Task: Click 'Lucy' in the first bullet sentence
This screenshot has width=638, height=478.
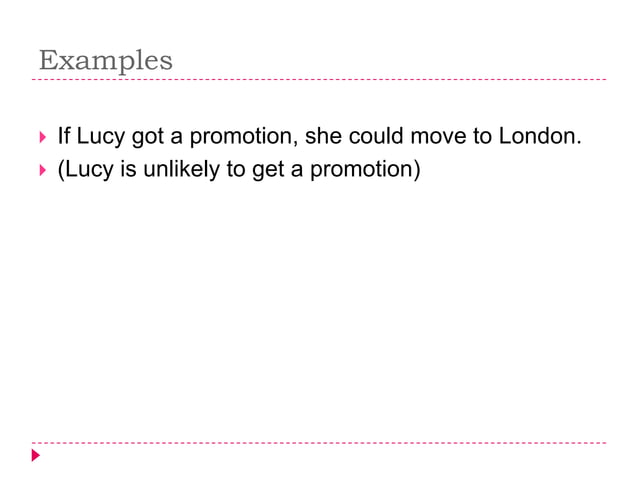Action: coord(101,137)
